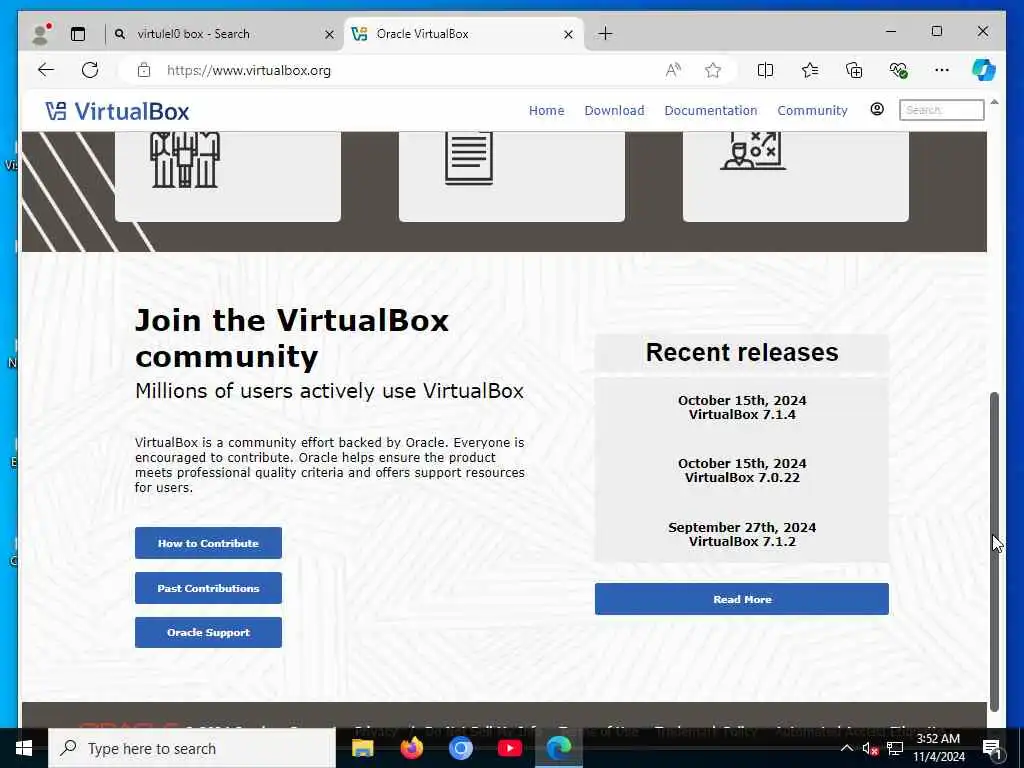1024x768 pixels.
Task: Open the Favorites list icon
Action: click(x=810, y=70)
